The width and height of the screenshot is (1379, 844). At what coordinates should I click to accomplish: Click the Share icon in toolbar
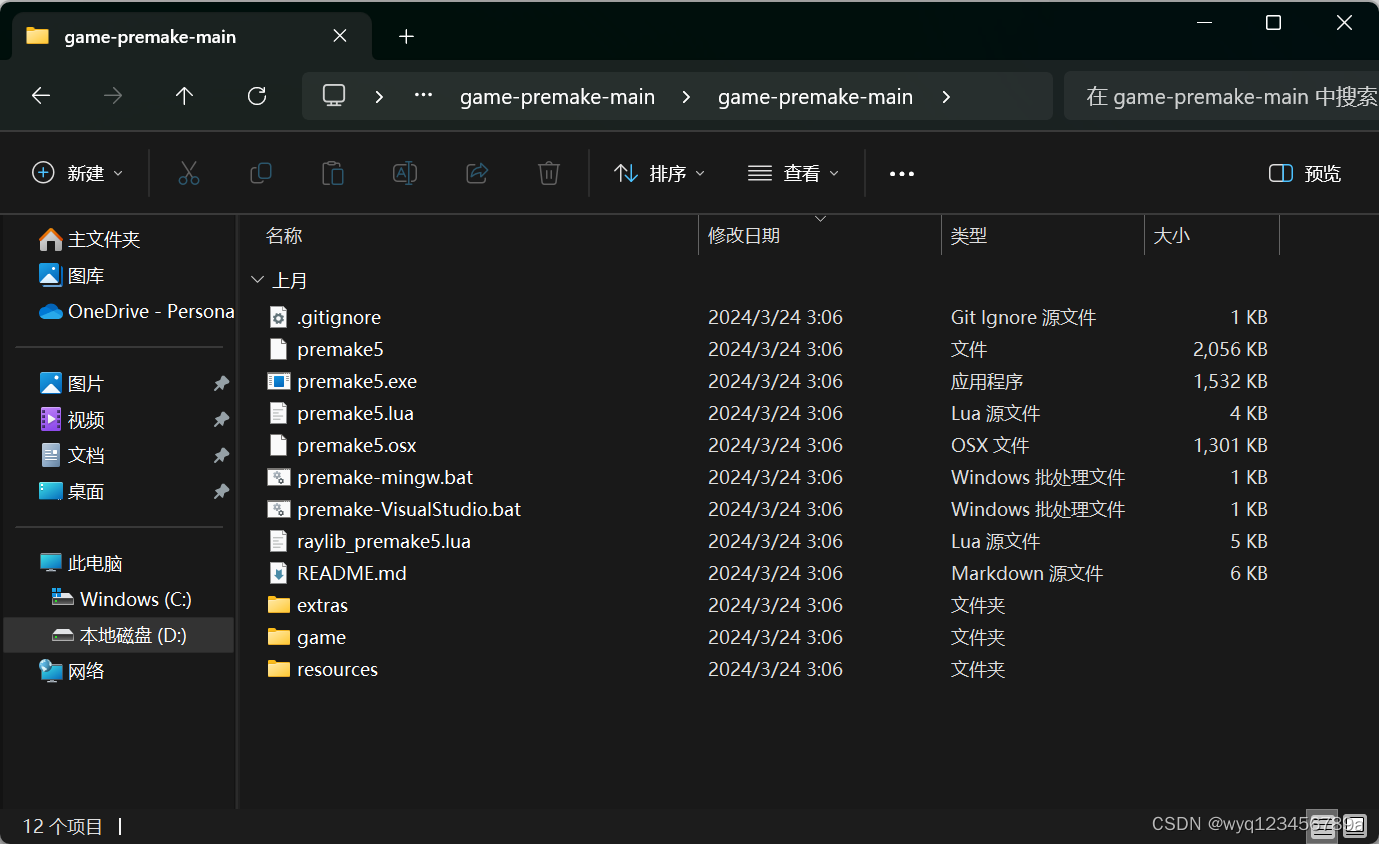pyautogui.click(x=477, y=173)
